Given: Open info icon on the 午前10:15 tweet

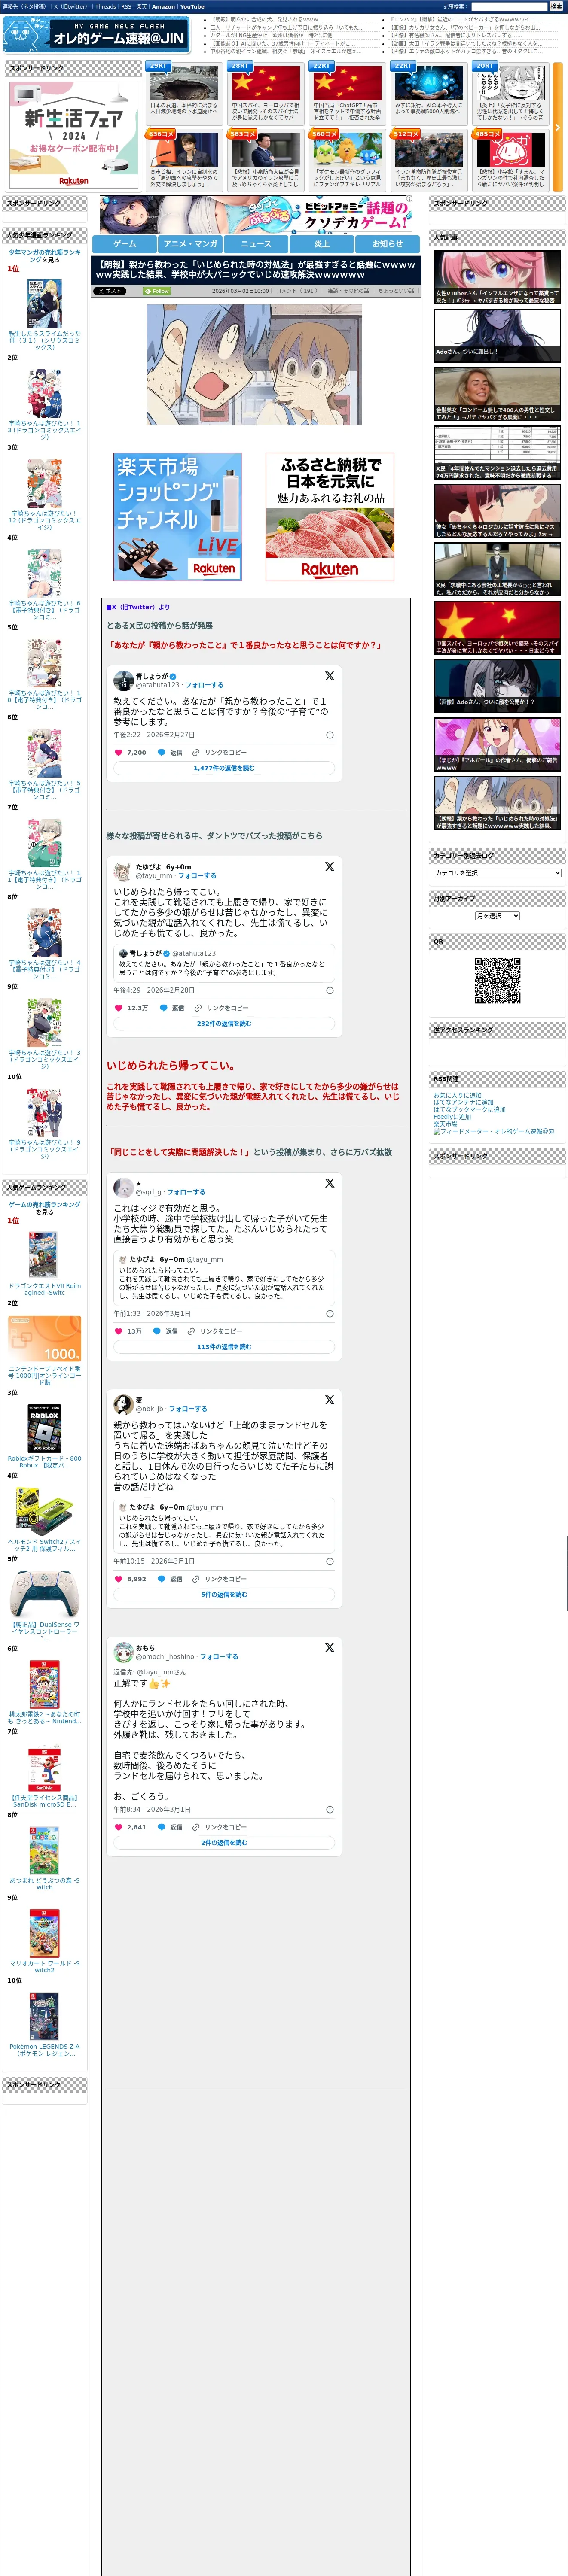Looking at the screenshot, I should coord(330,1562).
